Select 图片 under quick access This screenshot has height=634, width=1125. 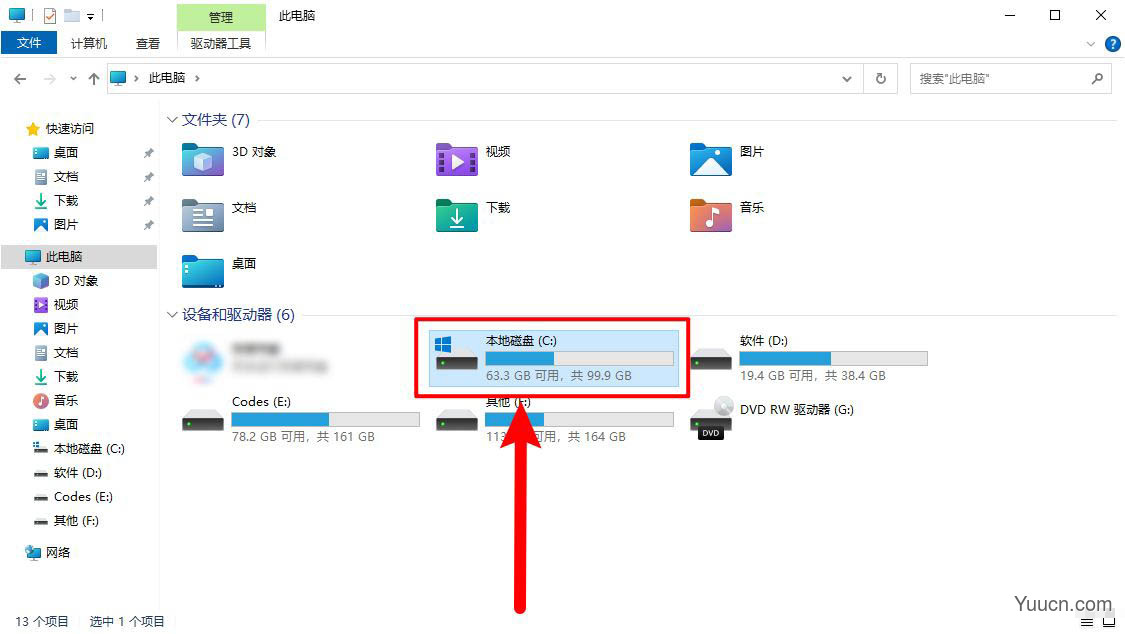(x=66, y=224)
